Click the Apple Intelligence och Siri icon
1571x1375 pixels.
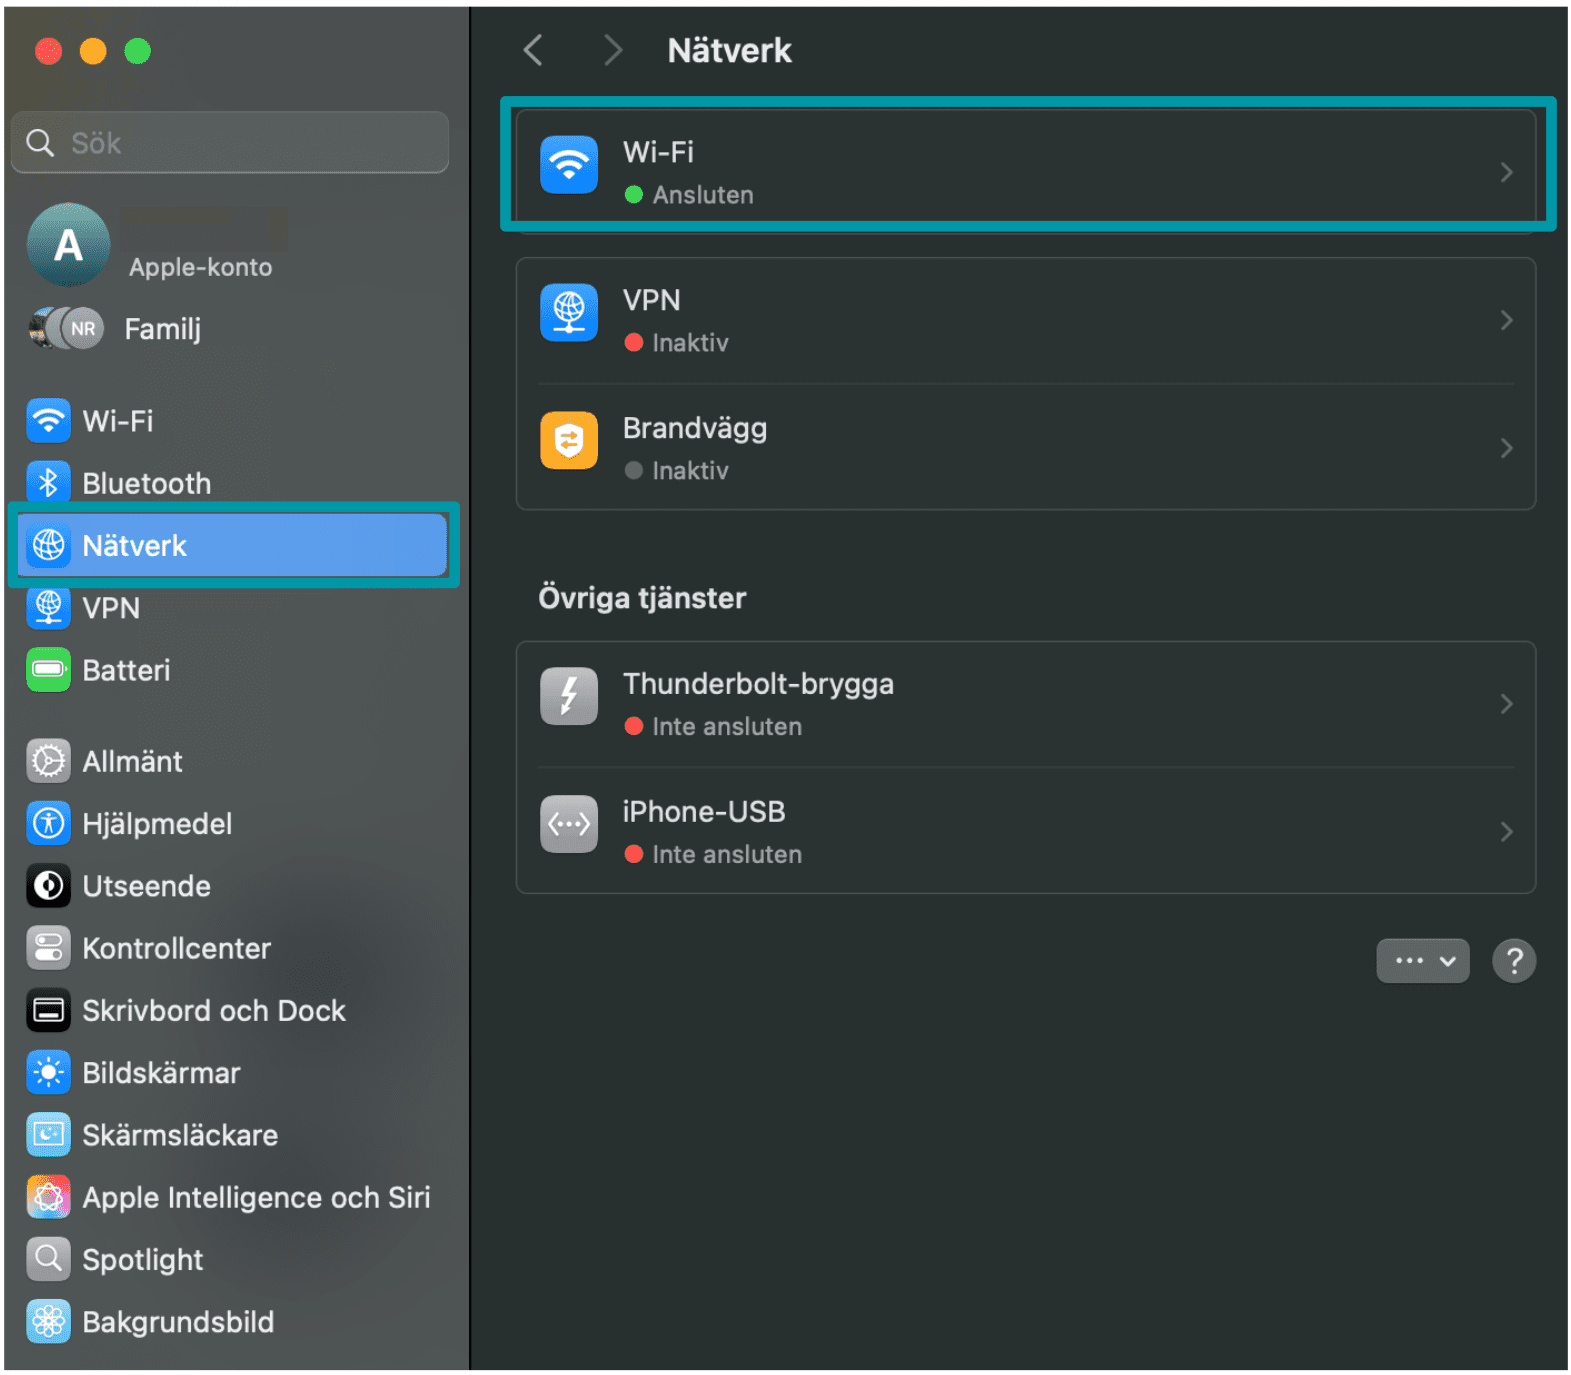click(x=48, y=1197)
